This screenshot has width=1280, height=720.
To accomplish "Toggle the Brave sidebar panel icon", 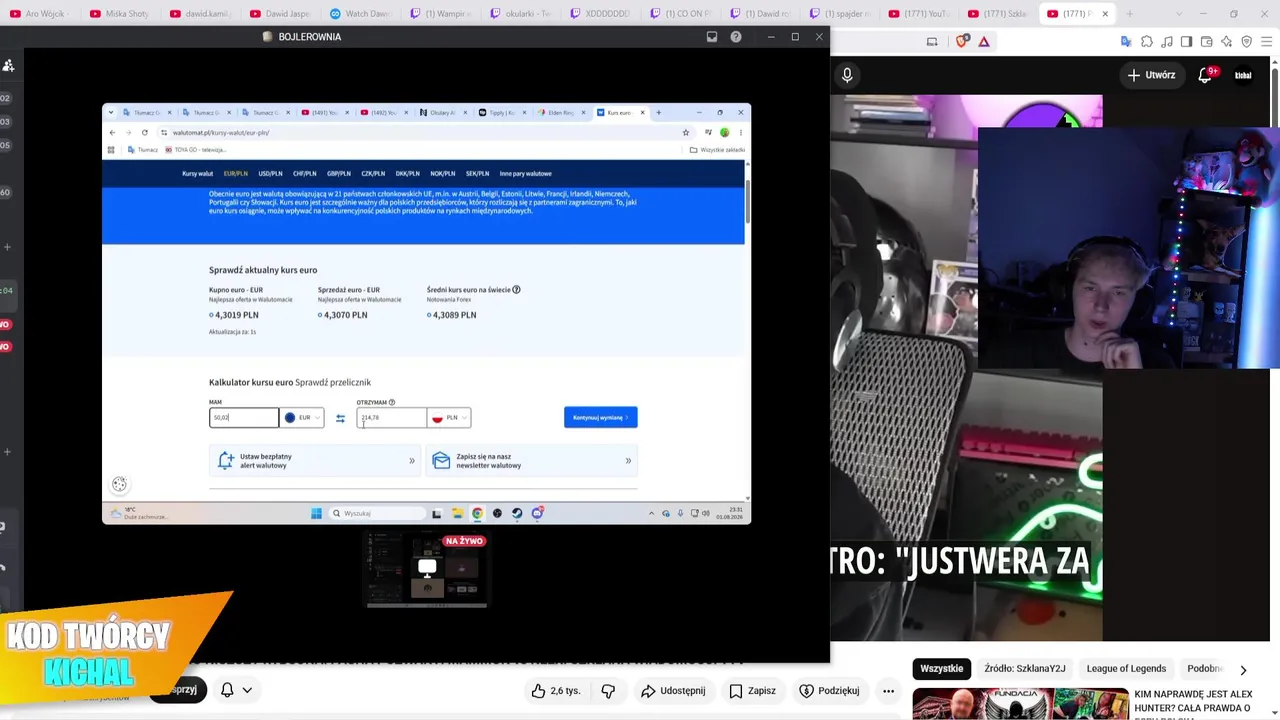I will [1187, 42].
